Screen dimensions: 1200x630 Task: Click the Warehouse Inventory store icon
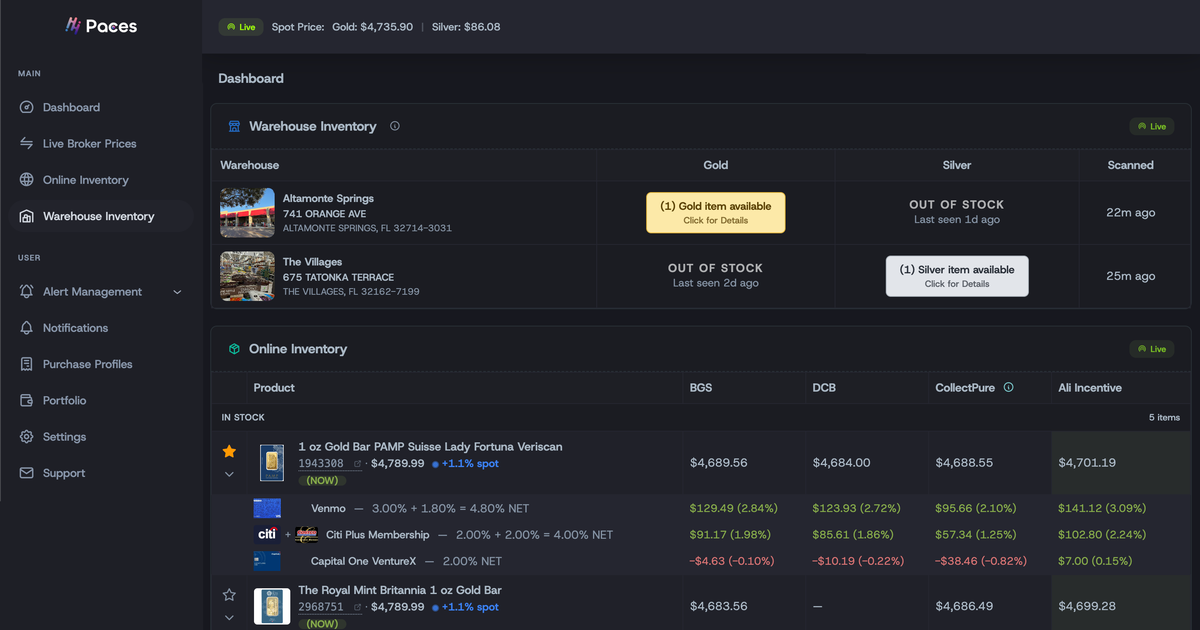pyautogui.click(x=234, y=126)
